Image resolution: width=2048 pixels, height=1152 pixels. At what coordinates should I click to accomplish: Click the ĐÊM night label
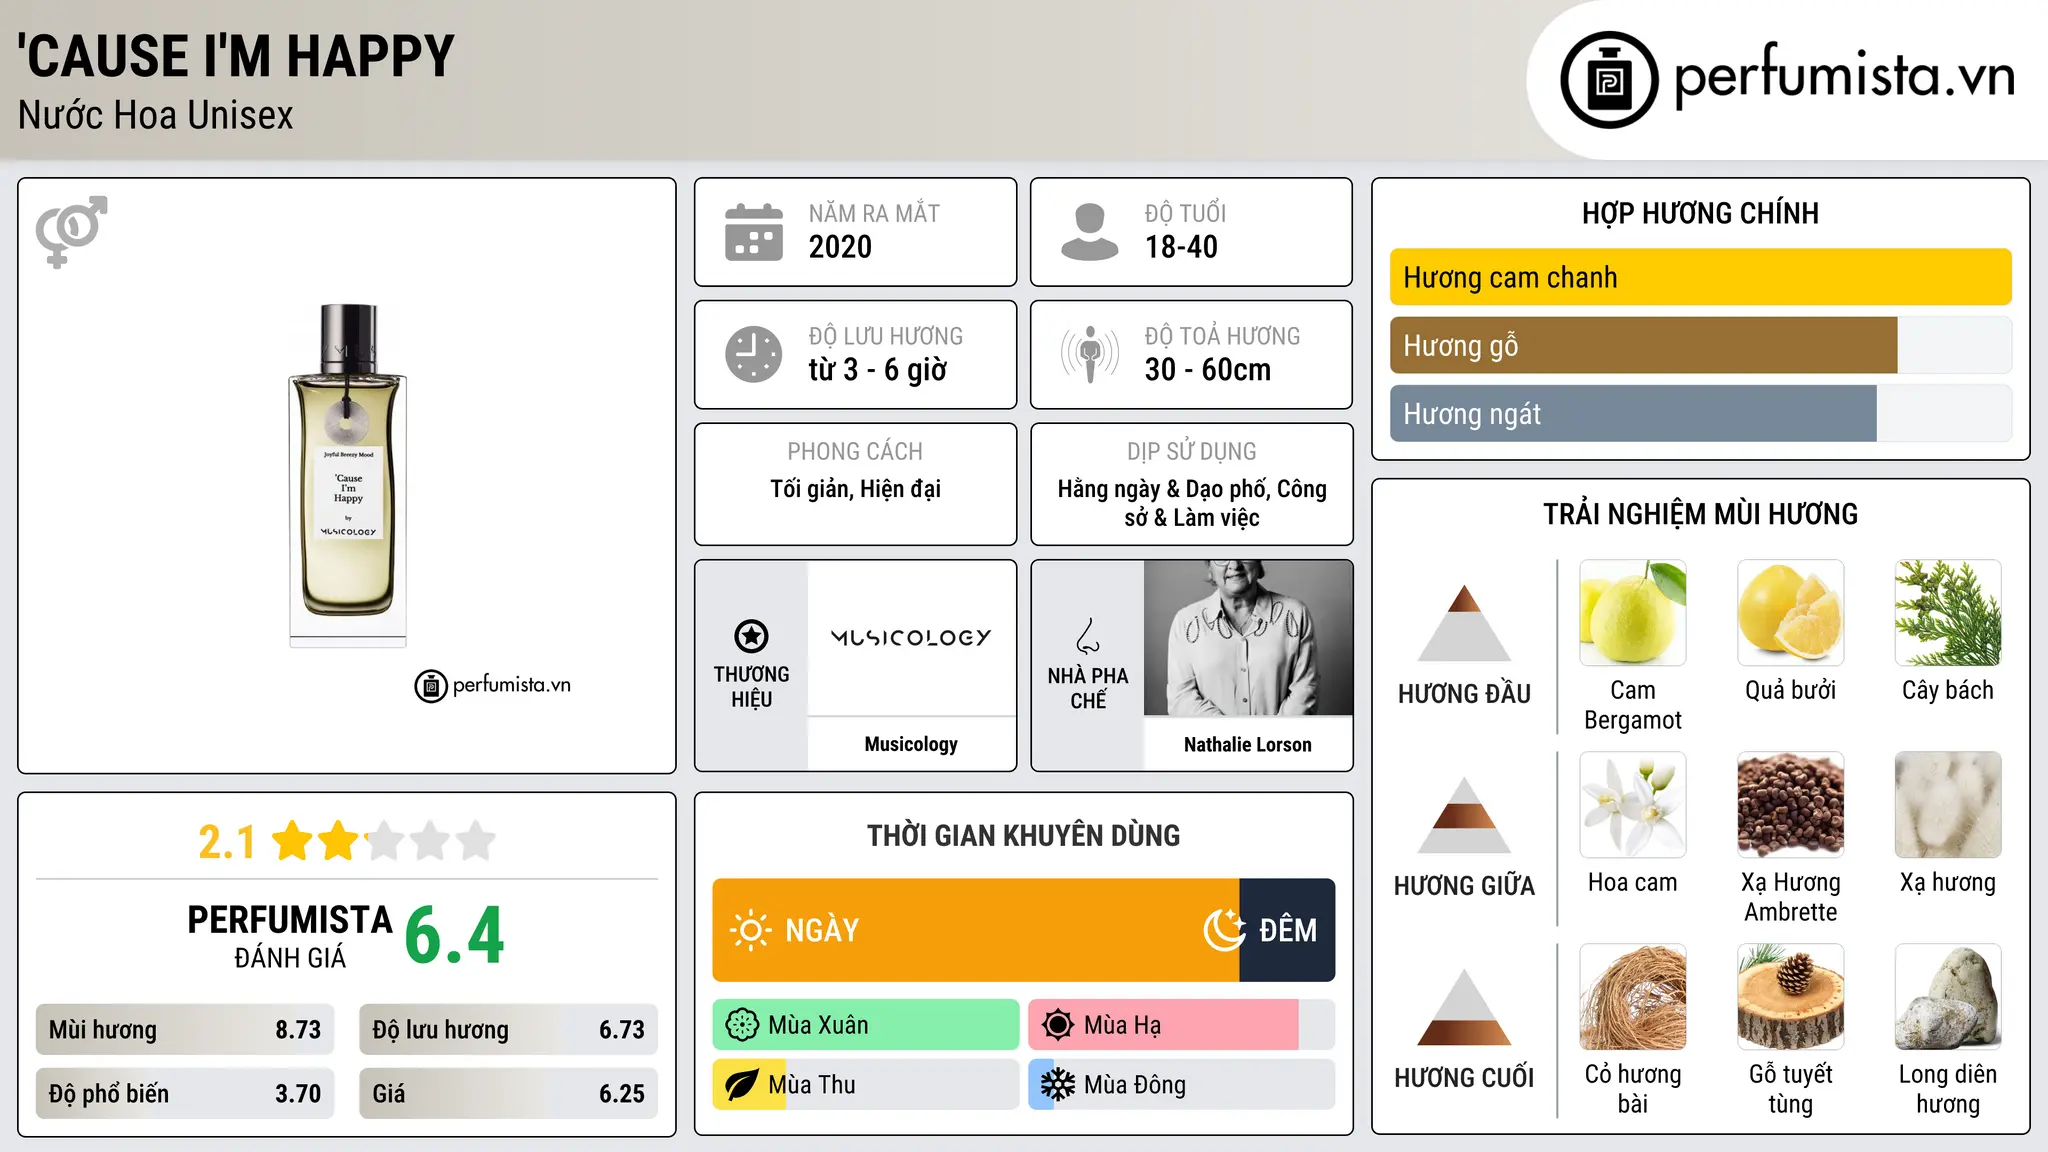click(1288, 930)
